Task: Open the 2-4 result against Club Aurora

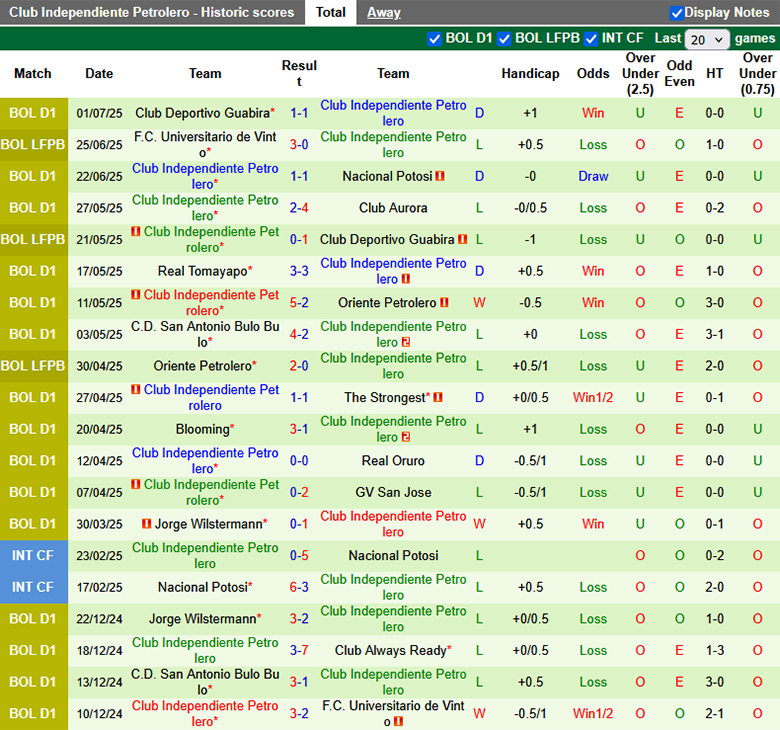Action: coord(299,208)
